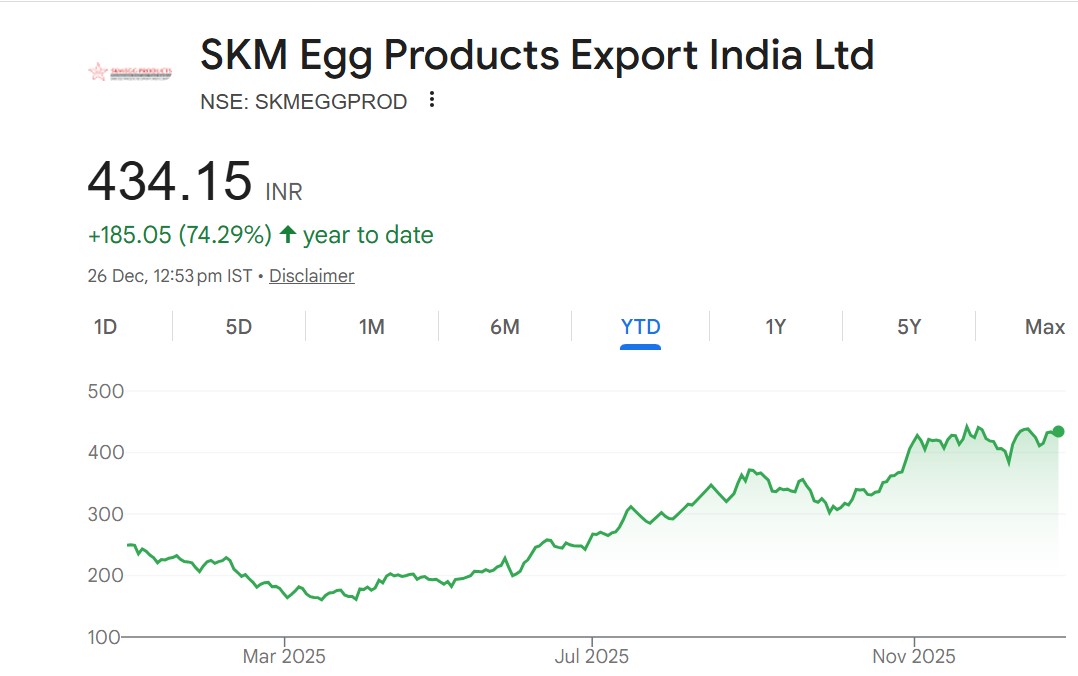This screenshot has height=676, width=1078.
Task: Click the company name heading
Action: point(537,55)
